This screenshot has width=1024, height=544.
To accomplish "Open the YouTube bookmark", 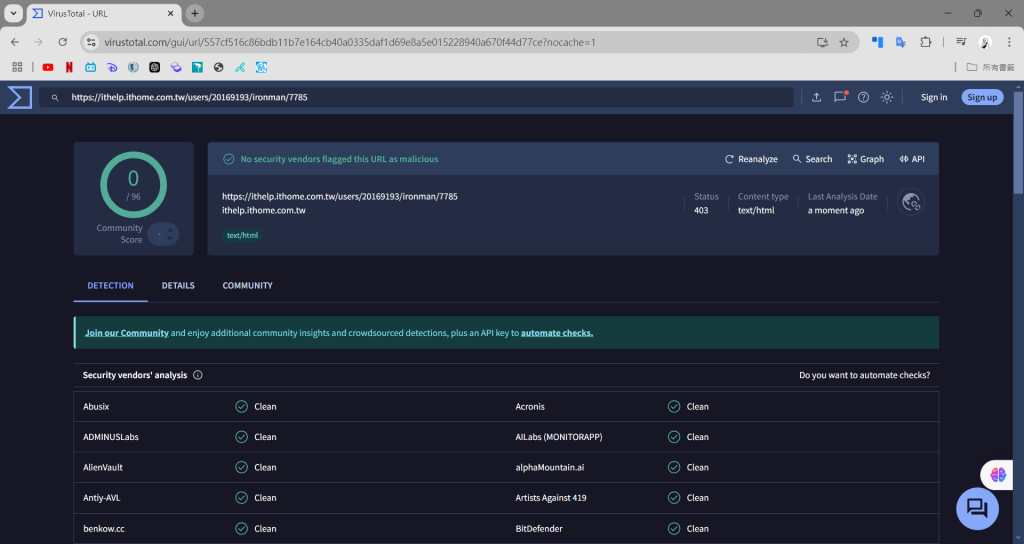I will click(x=48, y=67).
